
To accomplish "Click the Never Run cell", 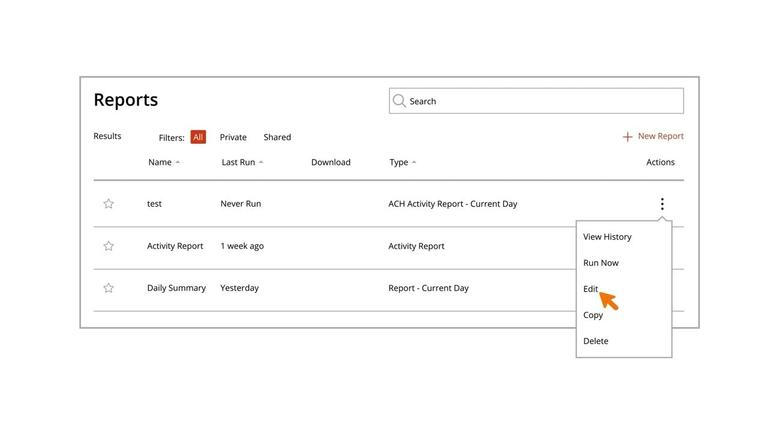I will pyautogui.click(x=240, y=204).
